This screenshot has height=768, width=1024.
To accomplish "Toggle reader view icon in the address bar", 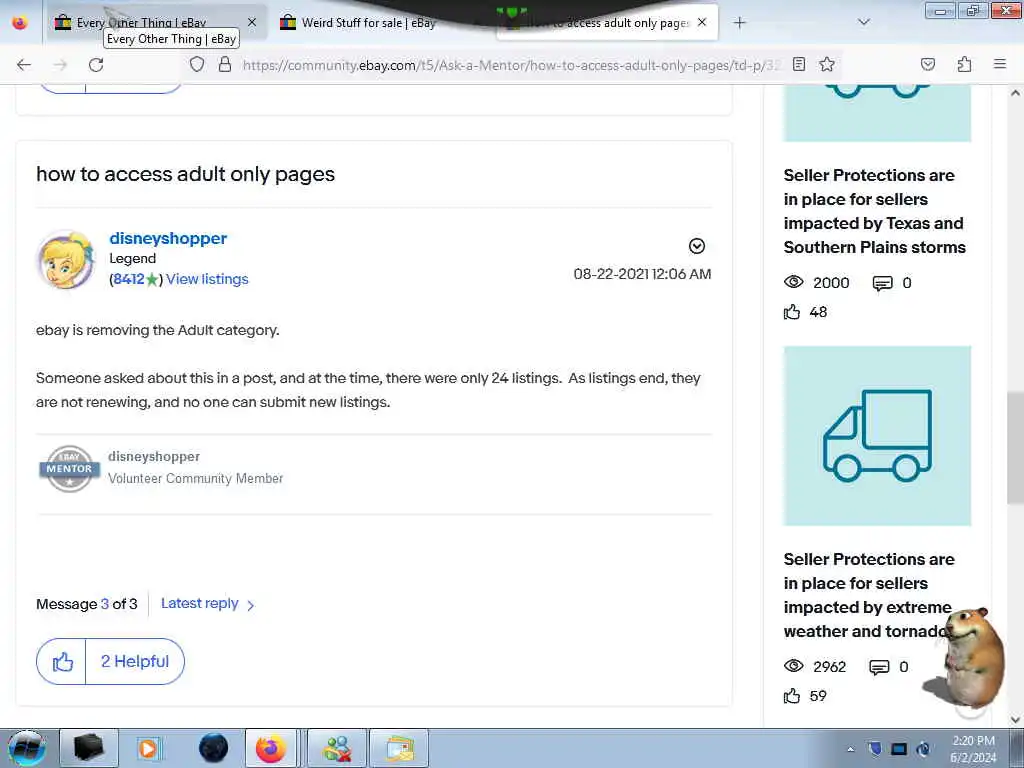I will [x=799, y=64].
